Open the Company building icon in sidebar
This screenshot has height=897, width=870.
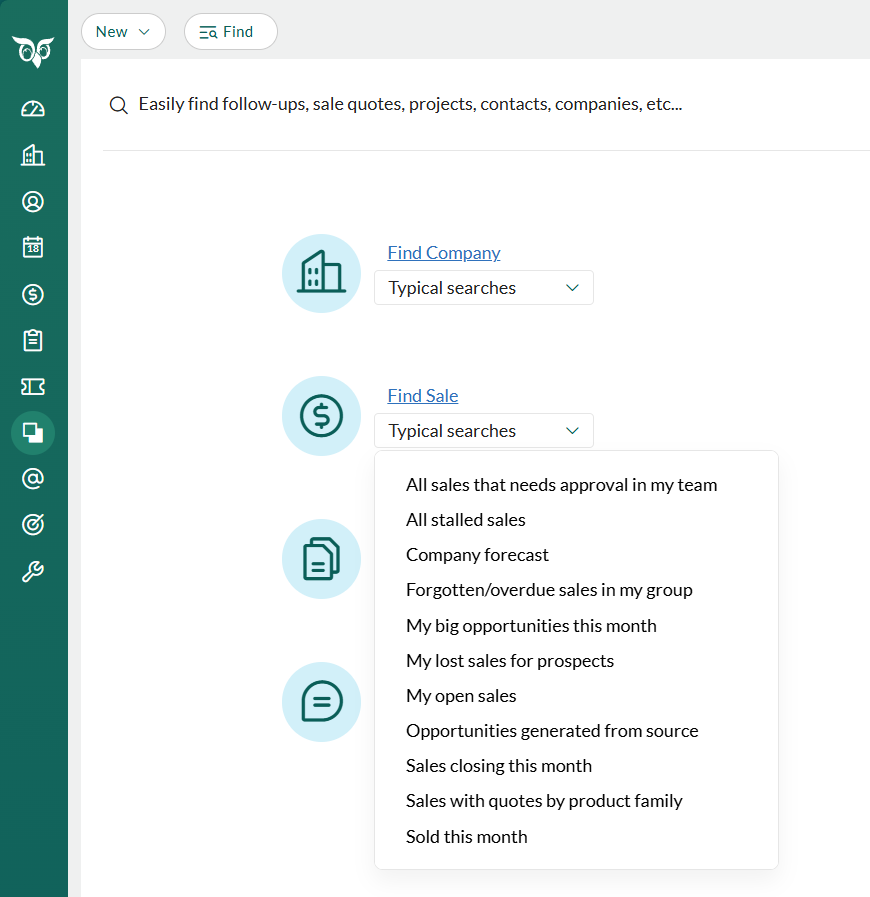tap(33, 155)
